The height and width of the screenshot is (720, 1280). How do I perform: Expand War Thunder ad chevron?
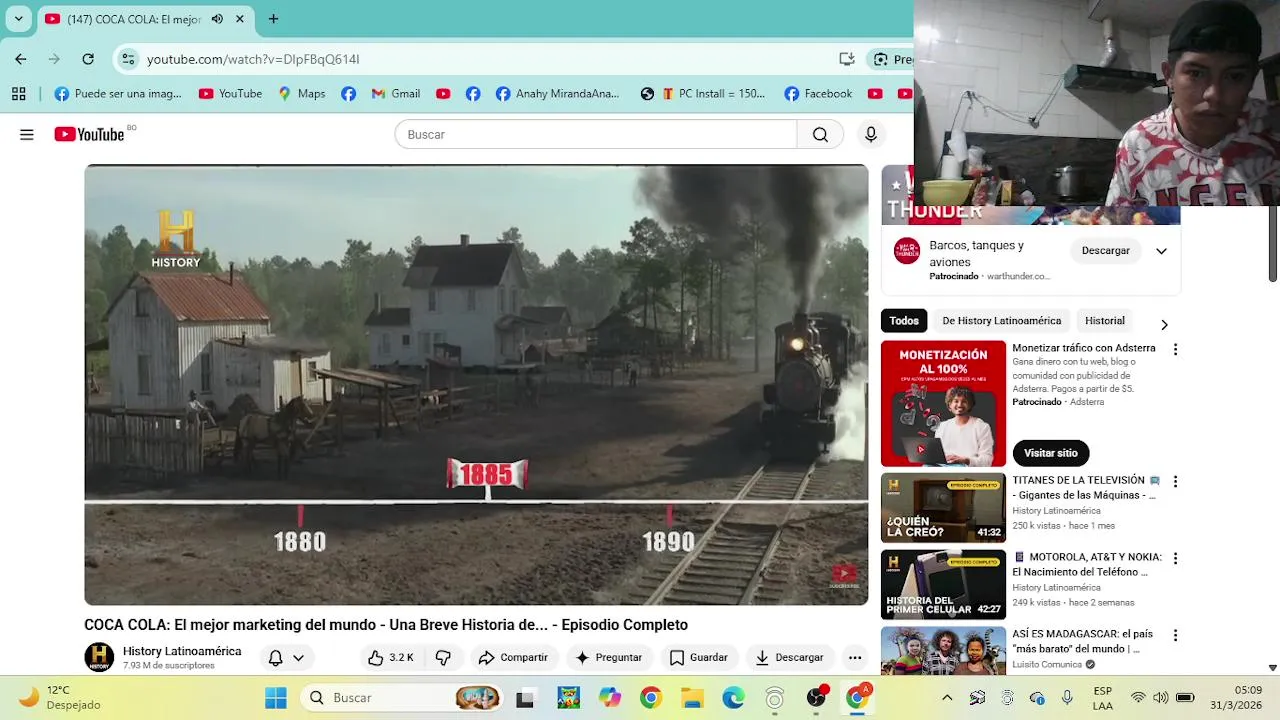(x=1161, y=250)
